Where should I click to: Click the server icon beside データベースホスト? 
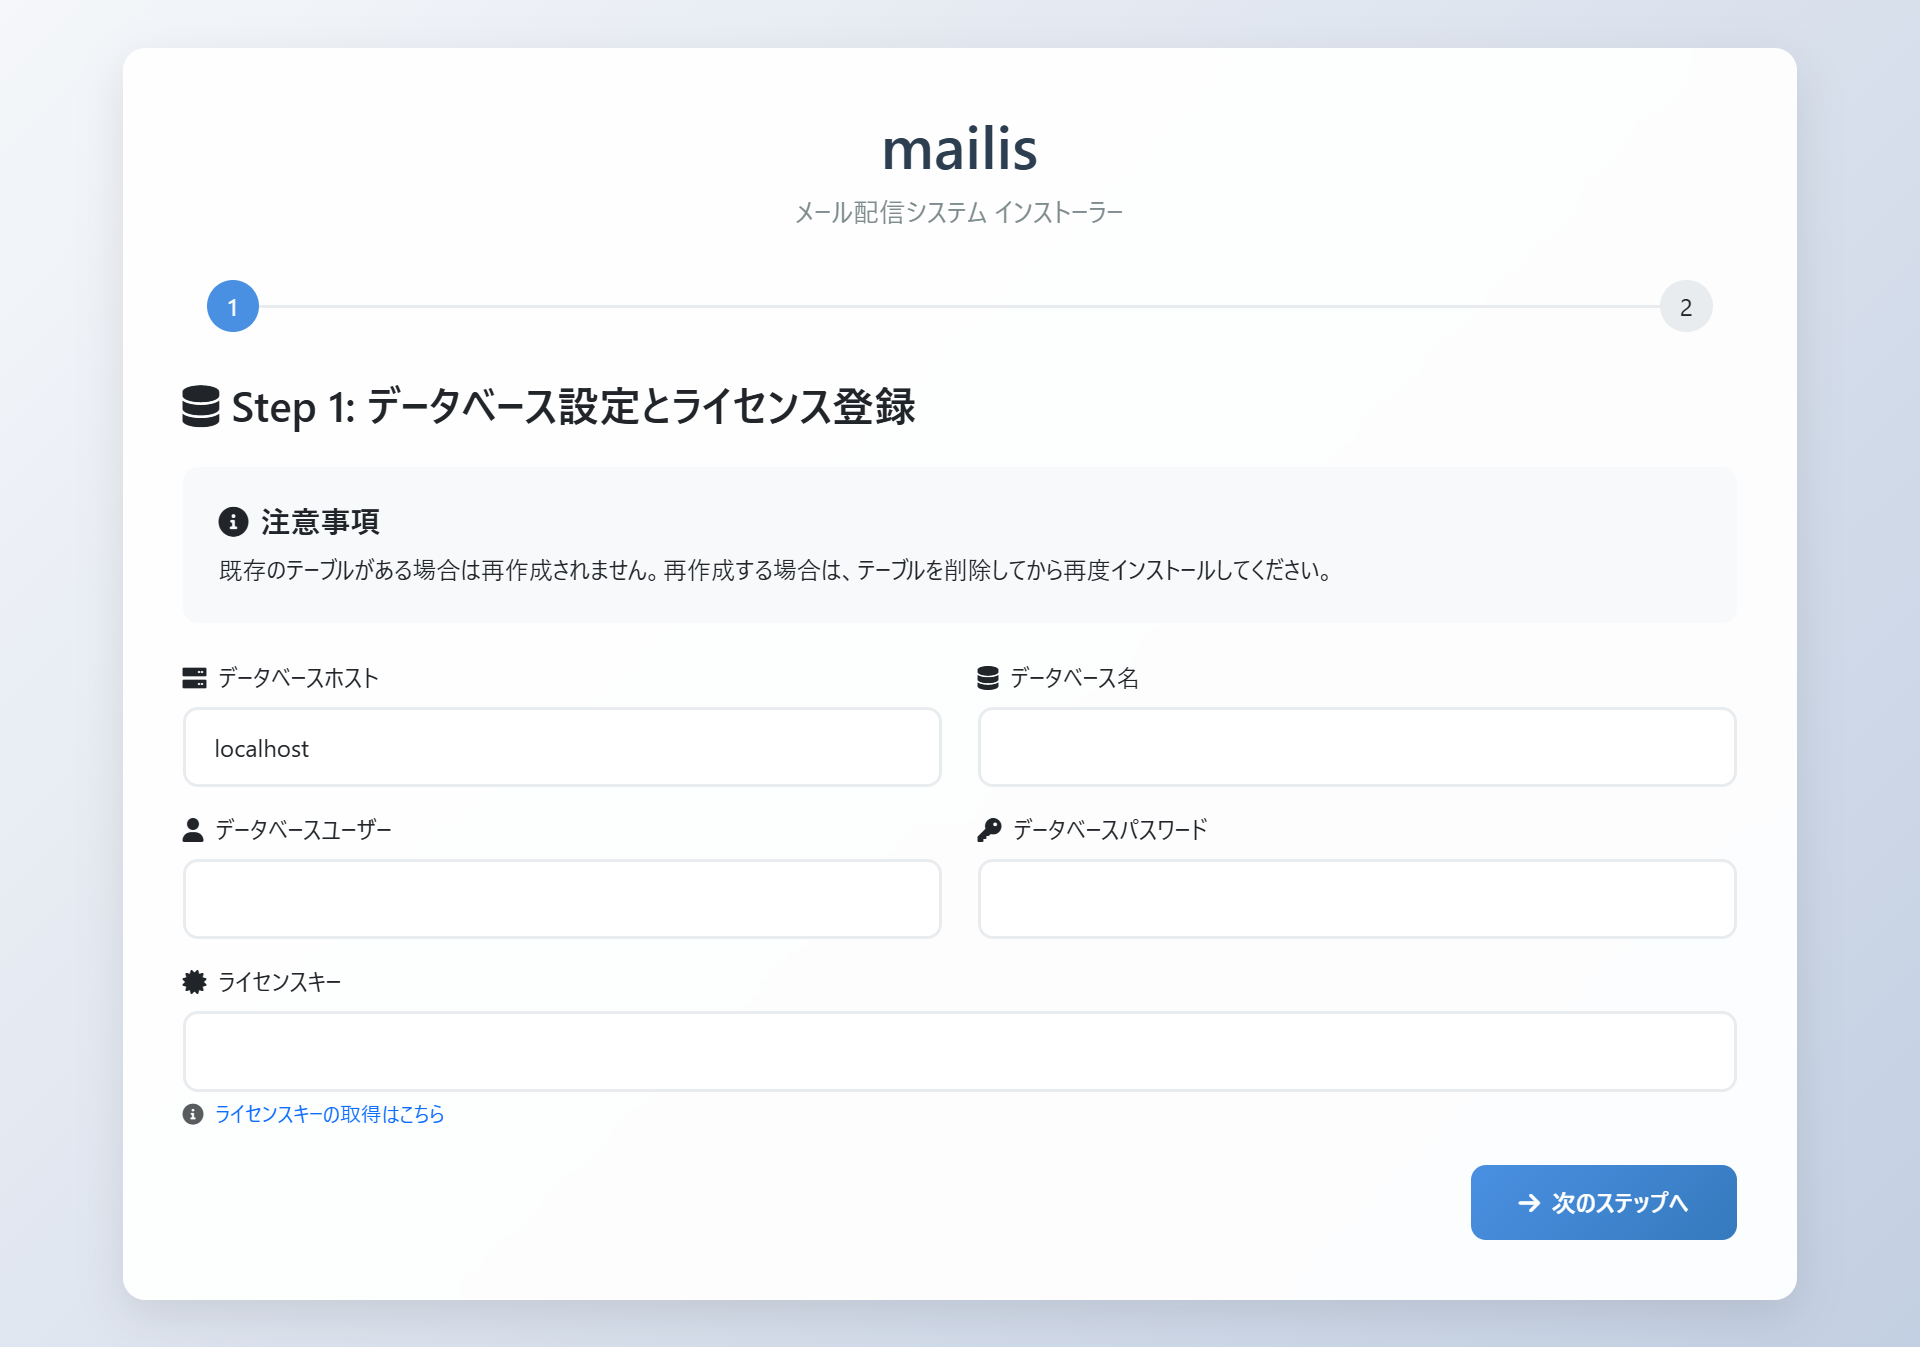point(194,678)
